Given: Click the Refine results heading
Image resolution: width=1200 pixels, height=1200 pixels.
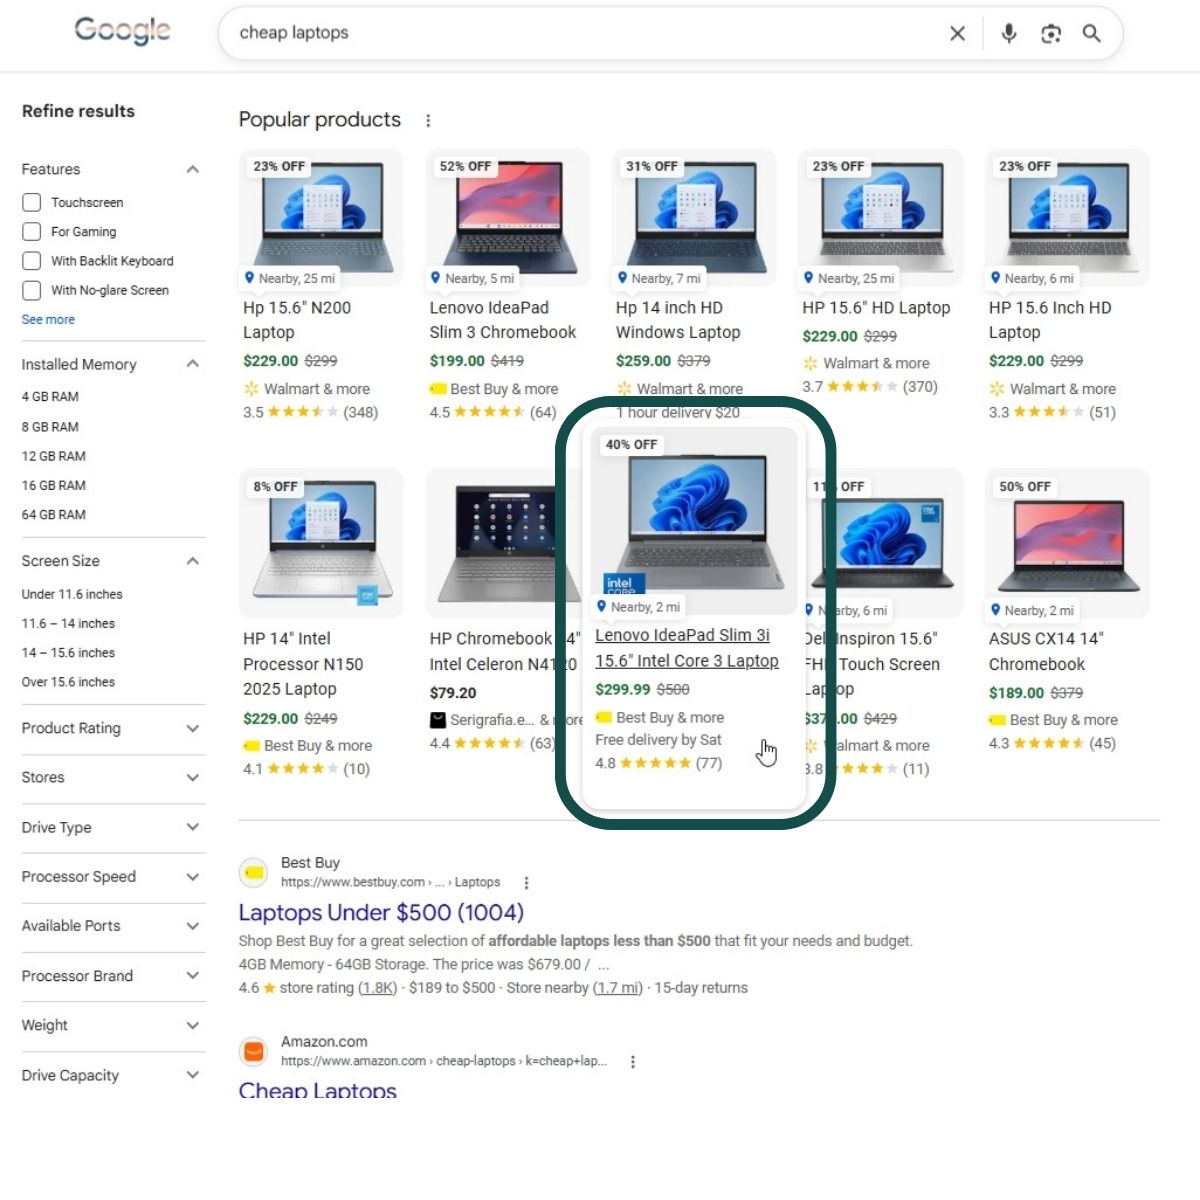Looking at the screenshot, I should tap(78, 111).
